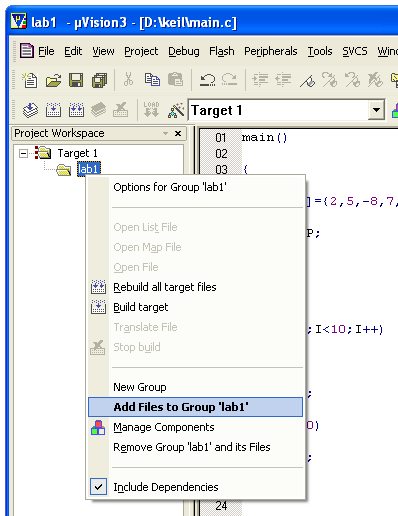Click the Unindent selected text icon
398x516 pixels.
click(x=283, y=80)
